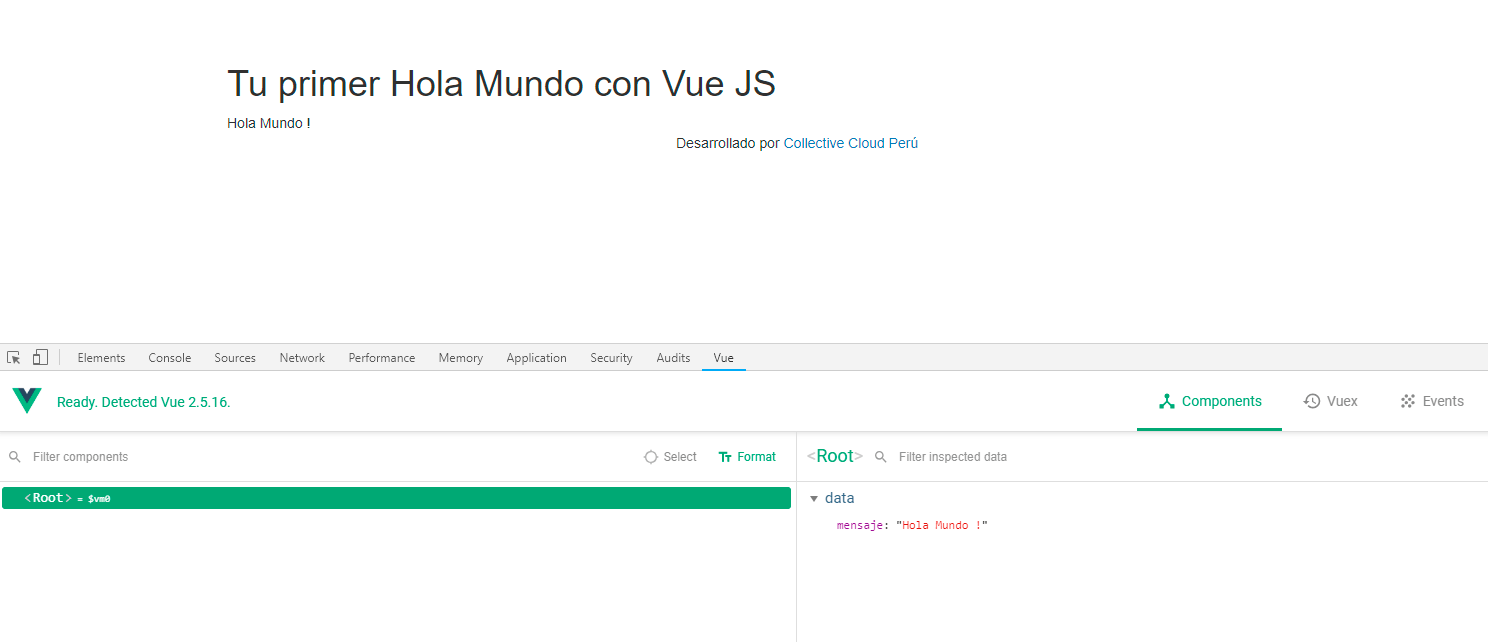The width and height of the screenshot is (1488, 642).
Task: Click the Vue logo in devtools
Action: pyautogui.click(x=27, y=401)
